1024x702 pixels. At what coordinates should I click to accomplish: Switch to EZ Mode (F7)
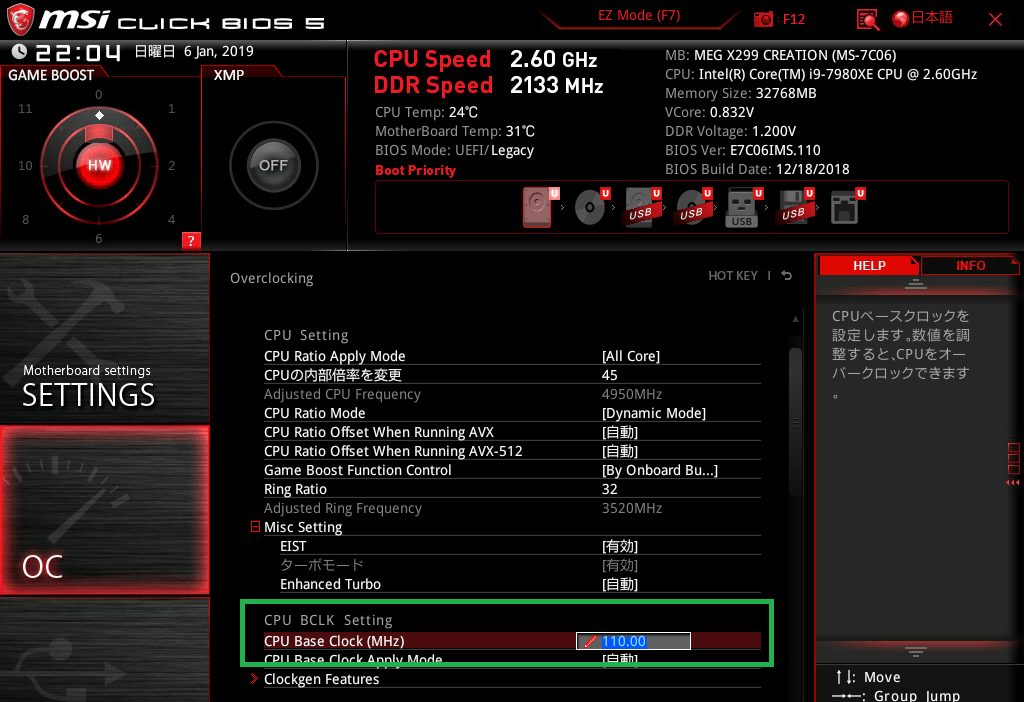point(639,16)
